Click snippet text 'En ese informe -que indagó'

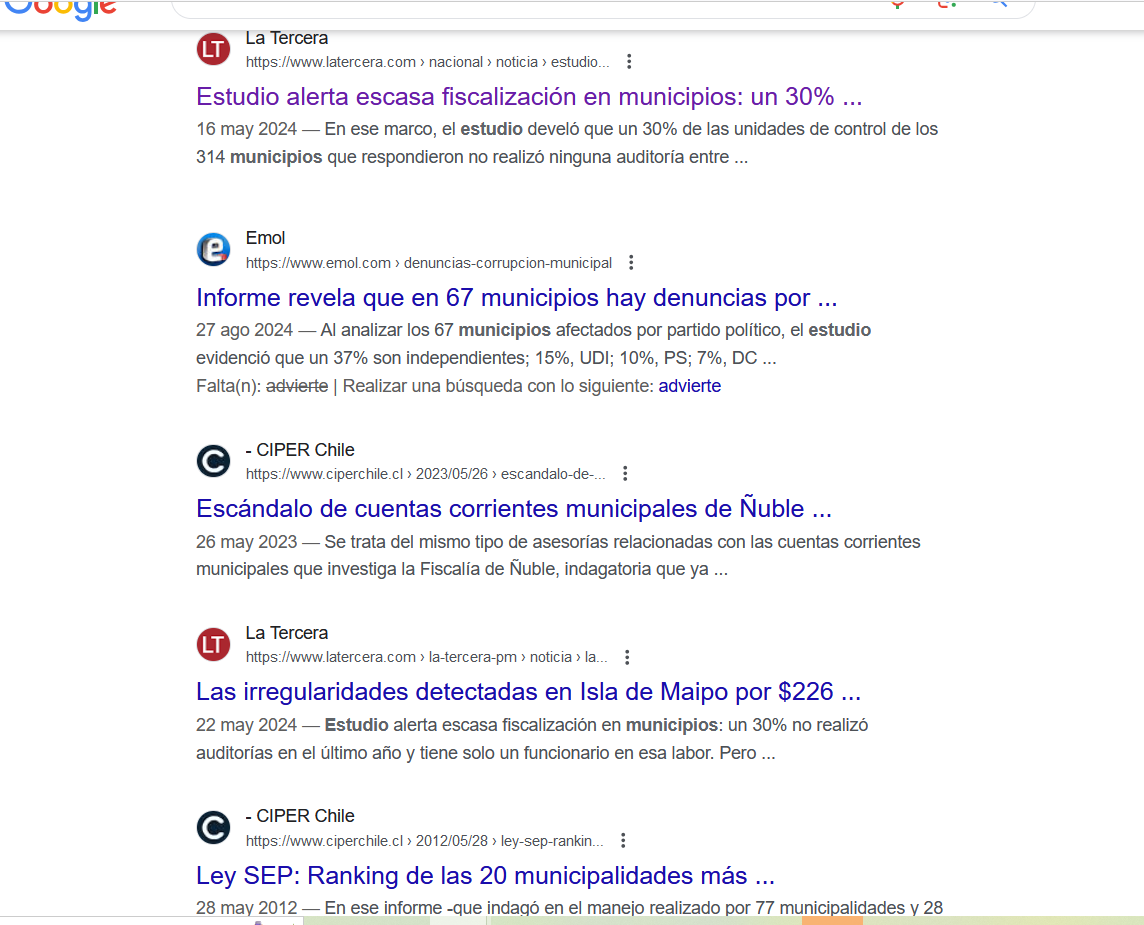coord(633,908)
